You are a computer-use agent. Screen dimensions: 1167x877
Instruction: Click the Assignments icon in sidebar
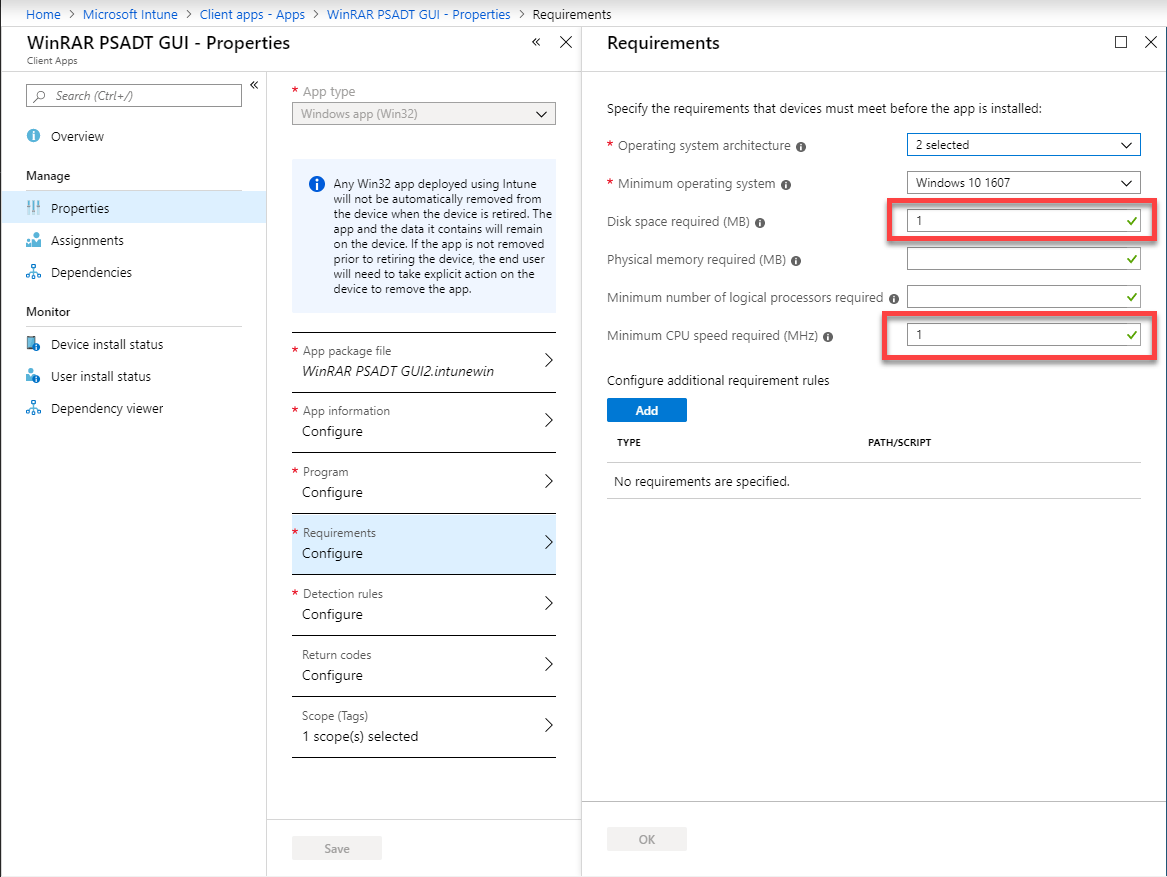[34, 241]
